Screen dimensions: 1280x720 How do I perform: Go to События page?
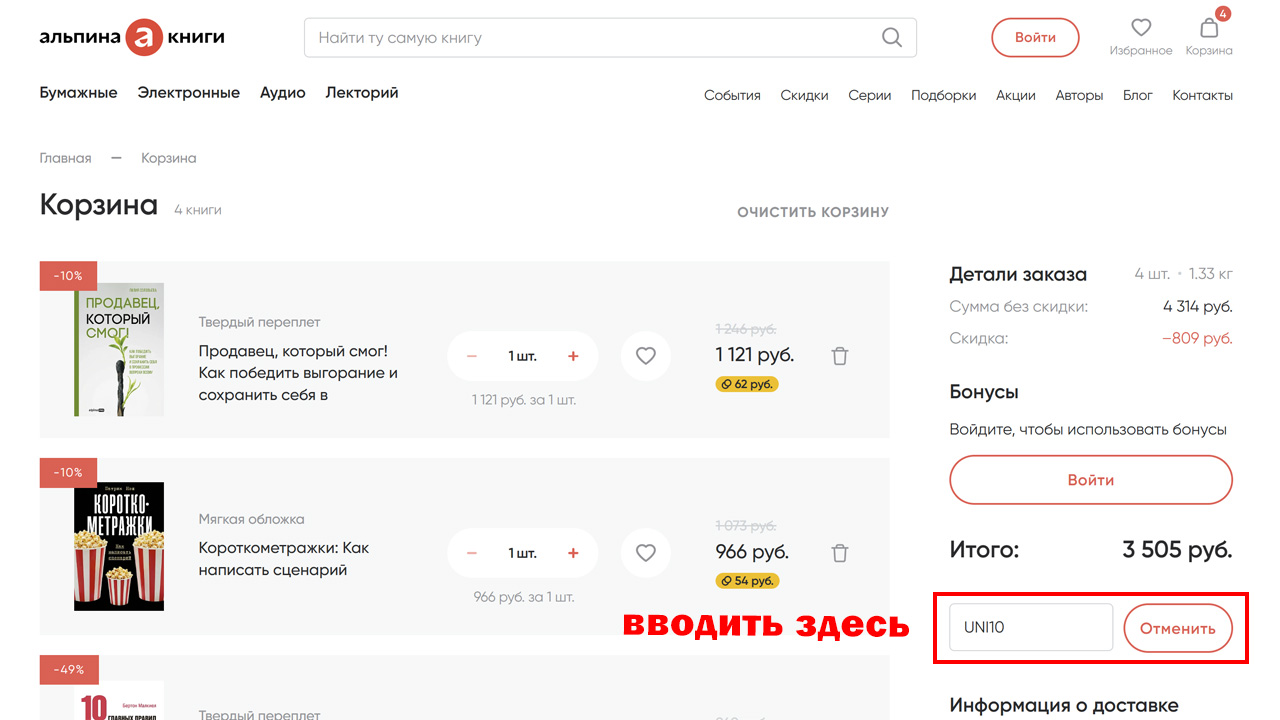pos(732,96)
